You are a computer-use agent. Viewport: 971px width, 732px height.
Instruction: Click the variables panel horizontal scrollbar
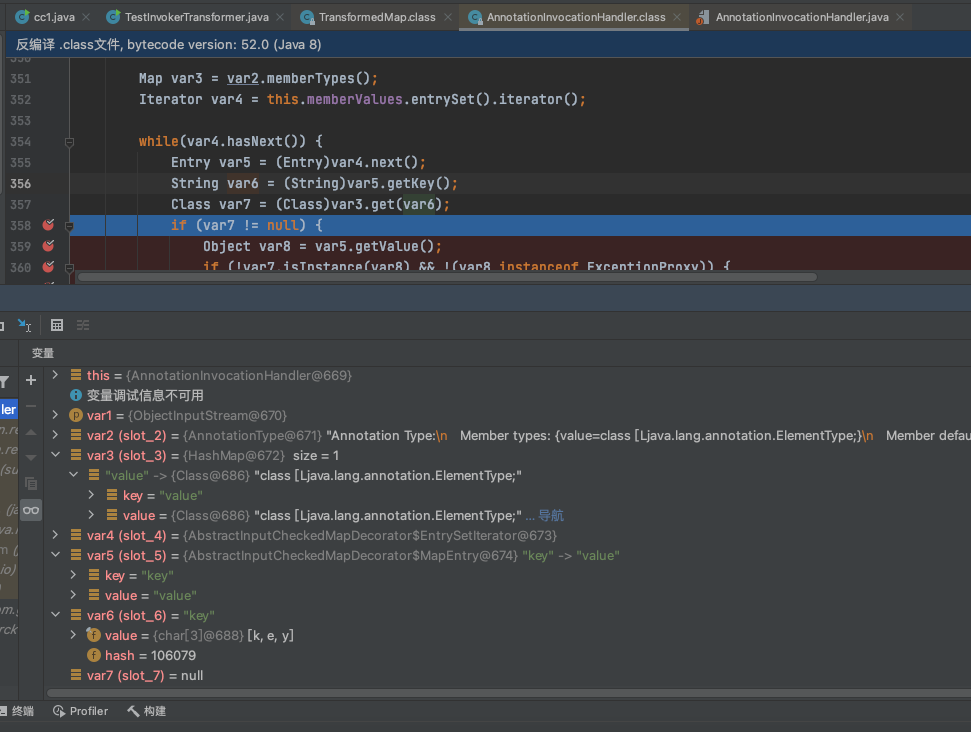tap(508, 693)
